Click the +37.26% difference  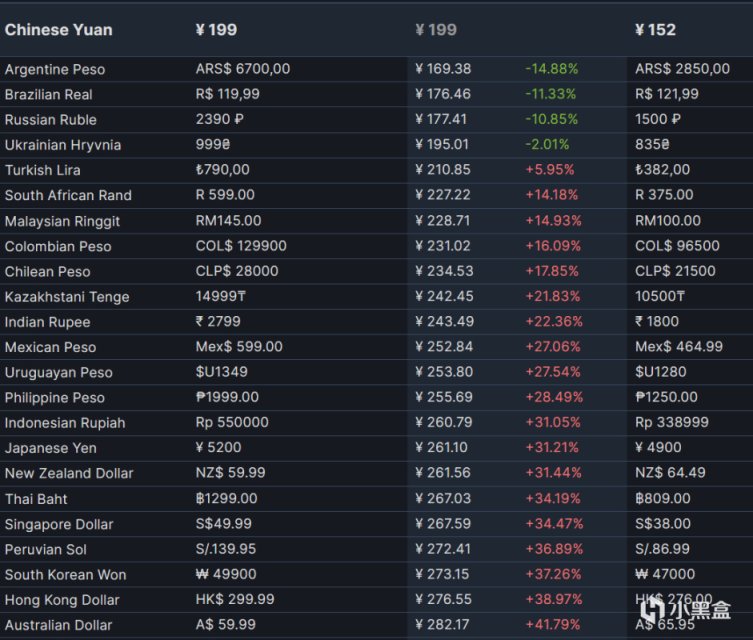[553, 574]
